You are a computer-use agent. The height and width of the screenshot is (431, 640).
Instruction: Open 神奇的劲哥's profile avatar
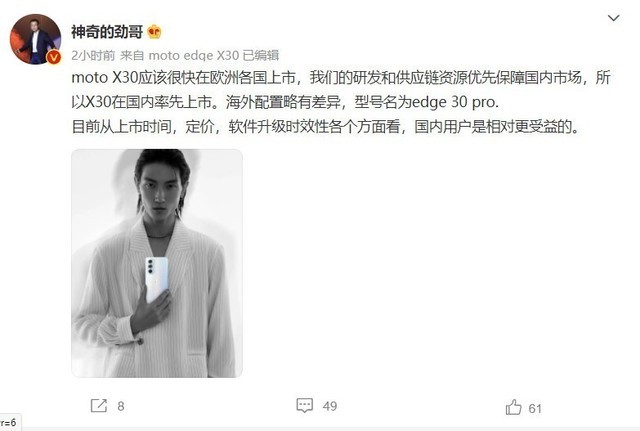tap(35, 39)
